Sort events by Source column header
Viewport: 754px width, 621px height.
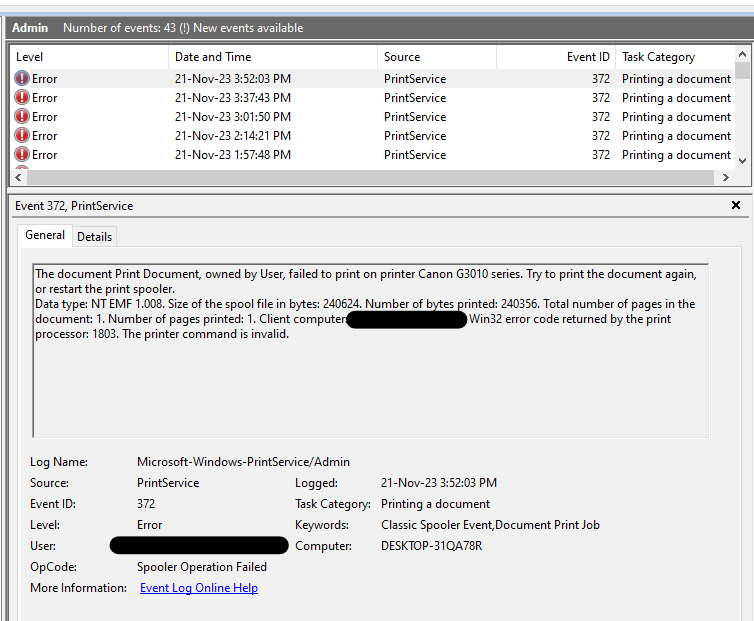436,57
